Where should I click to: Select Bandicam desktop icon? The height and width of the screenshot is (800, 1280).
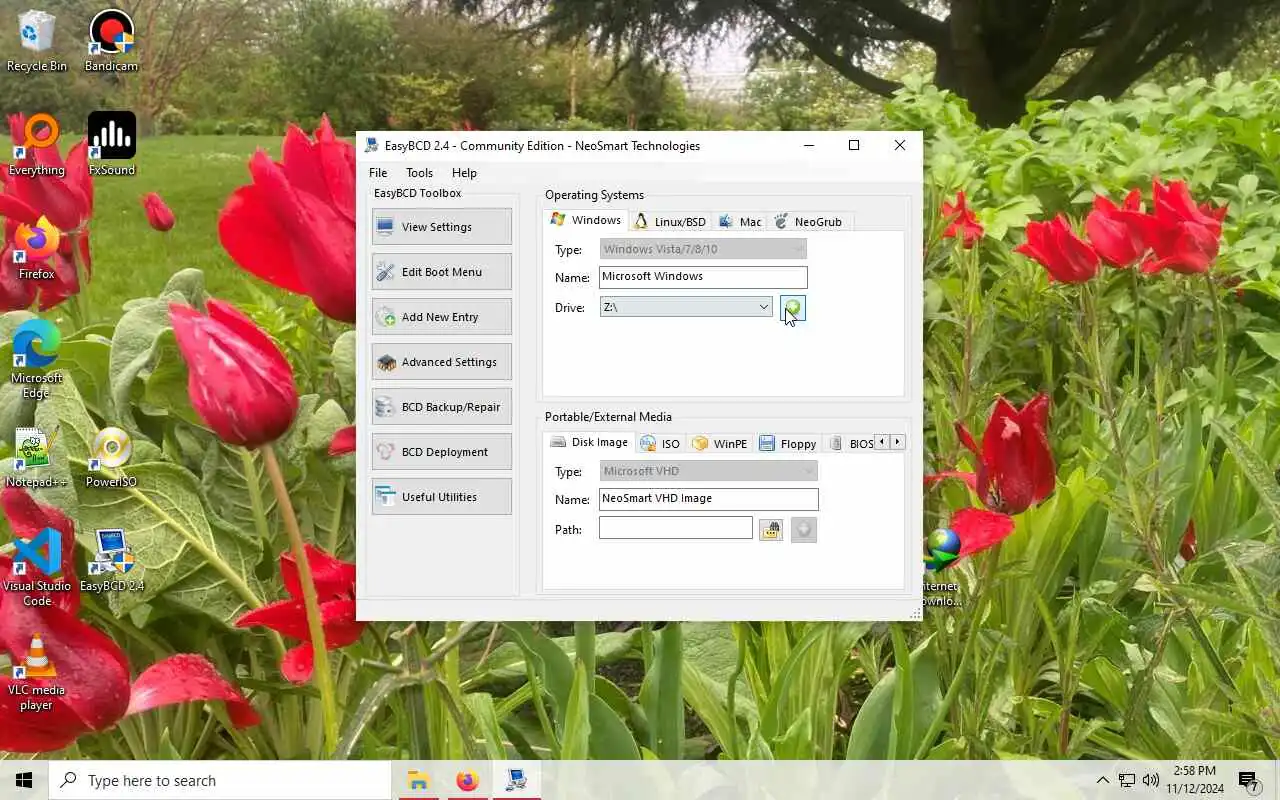pos(112,41)
